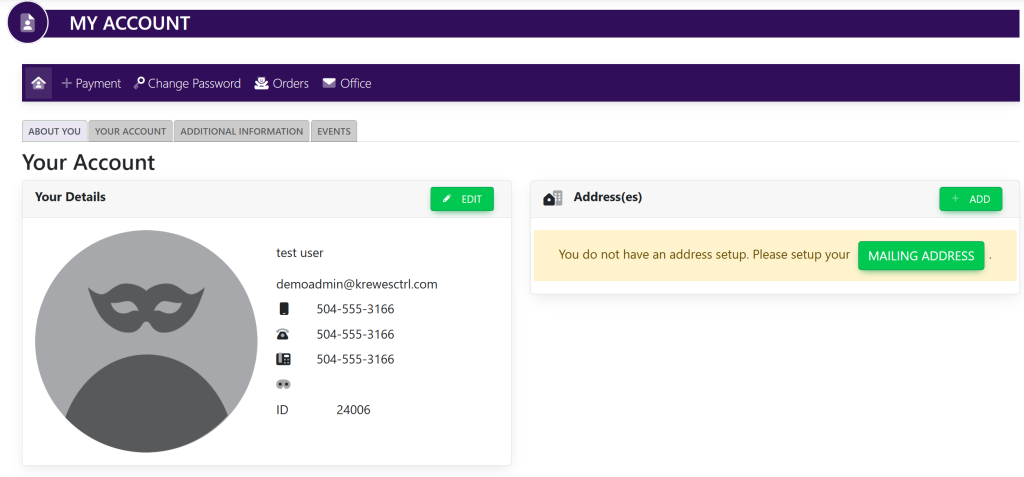Open the Payment menu item

[91, 83]
